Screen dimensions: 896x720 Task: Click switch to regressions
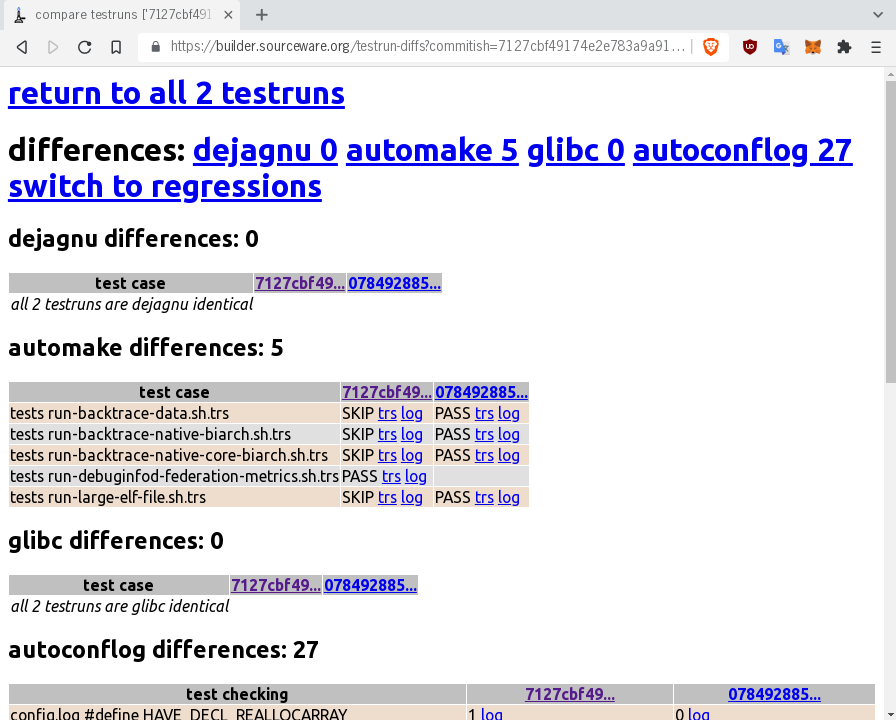[164, 186]
